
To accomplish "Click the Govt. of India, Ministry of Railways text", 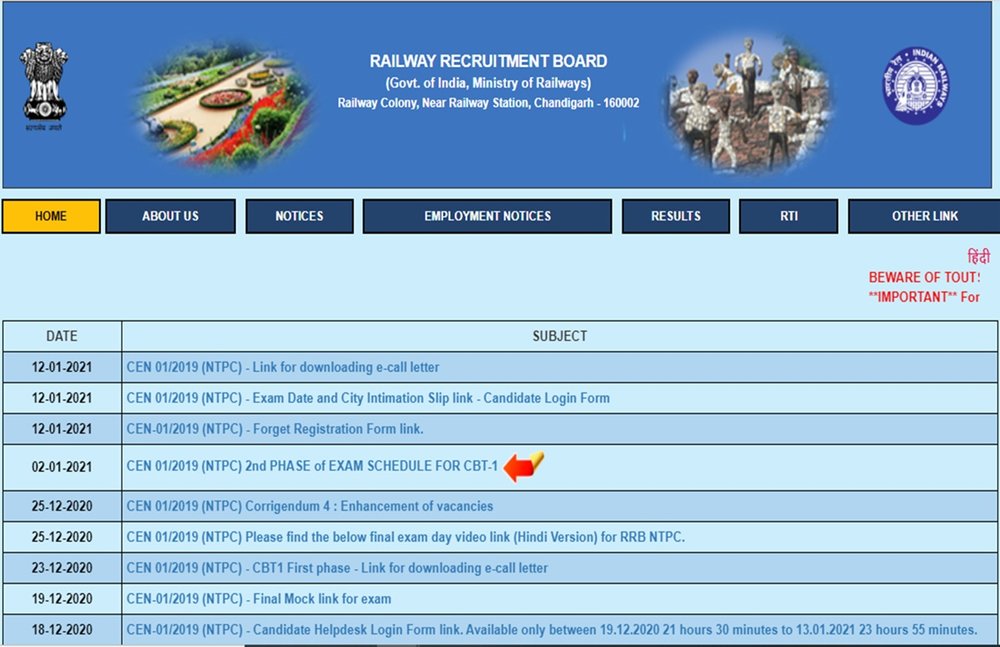I will [488, 83].
